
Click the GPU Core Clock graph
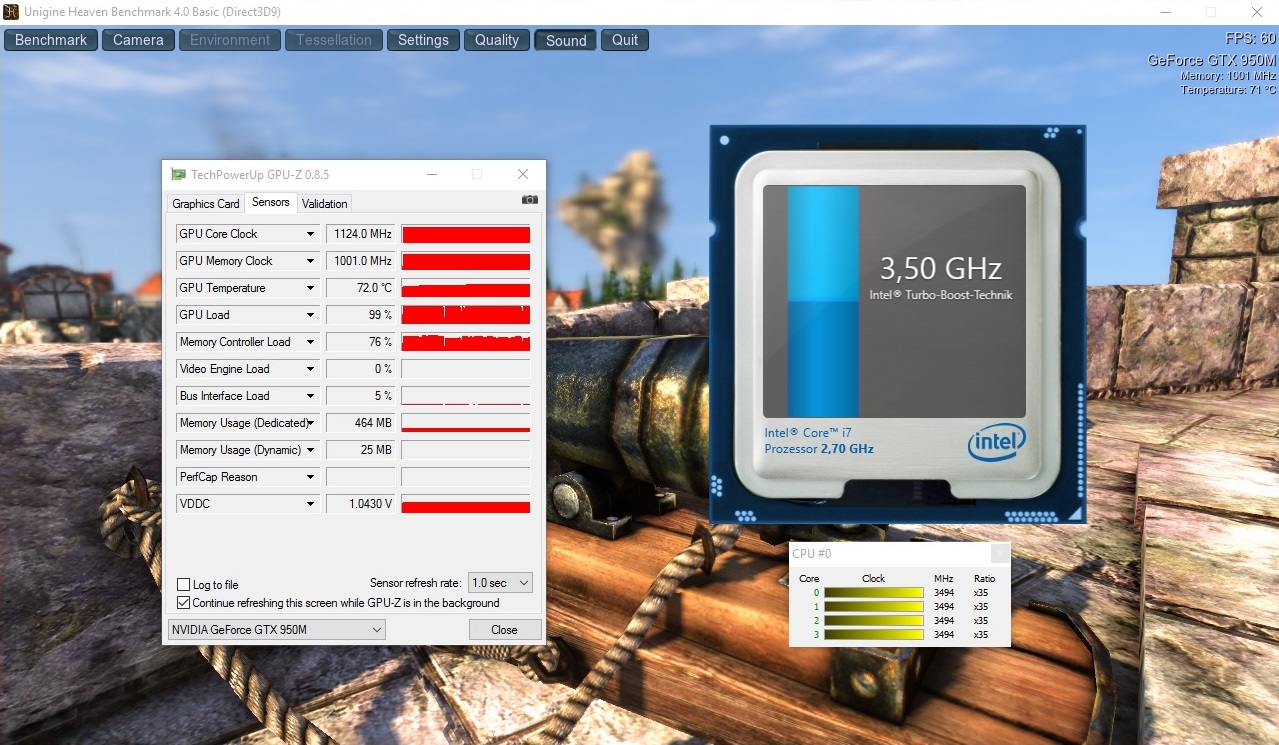(x=466, y=234)
